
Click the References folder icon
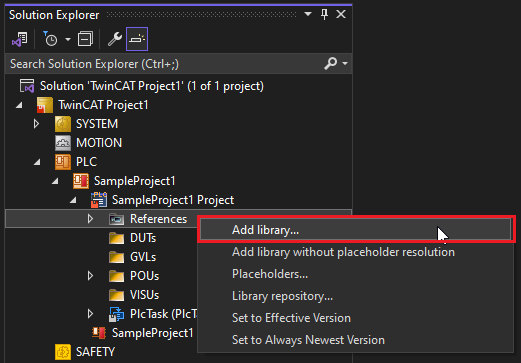117,219
